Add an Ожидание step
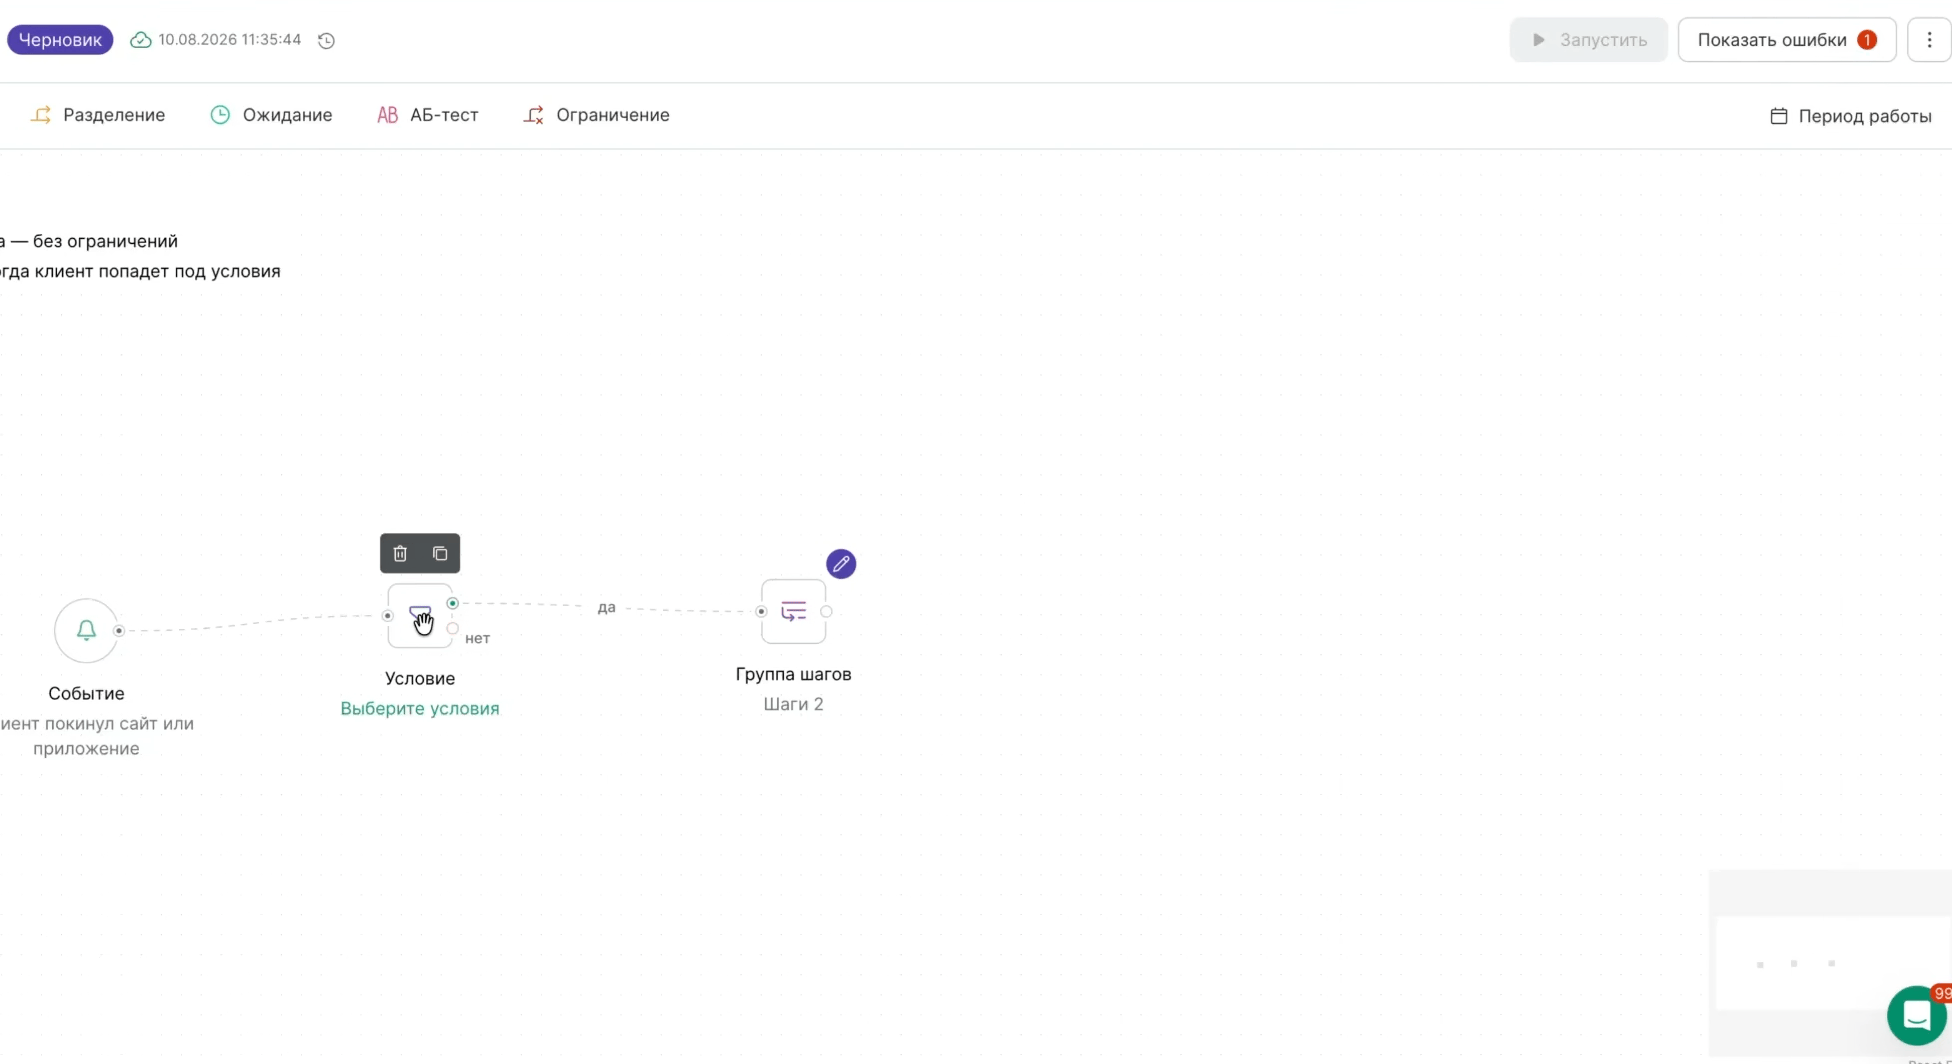The image size is (1952, 1064). (271, 115)
